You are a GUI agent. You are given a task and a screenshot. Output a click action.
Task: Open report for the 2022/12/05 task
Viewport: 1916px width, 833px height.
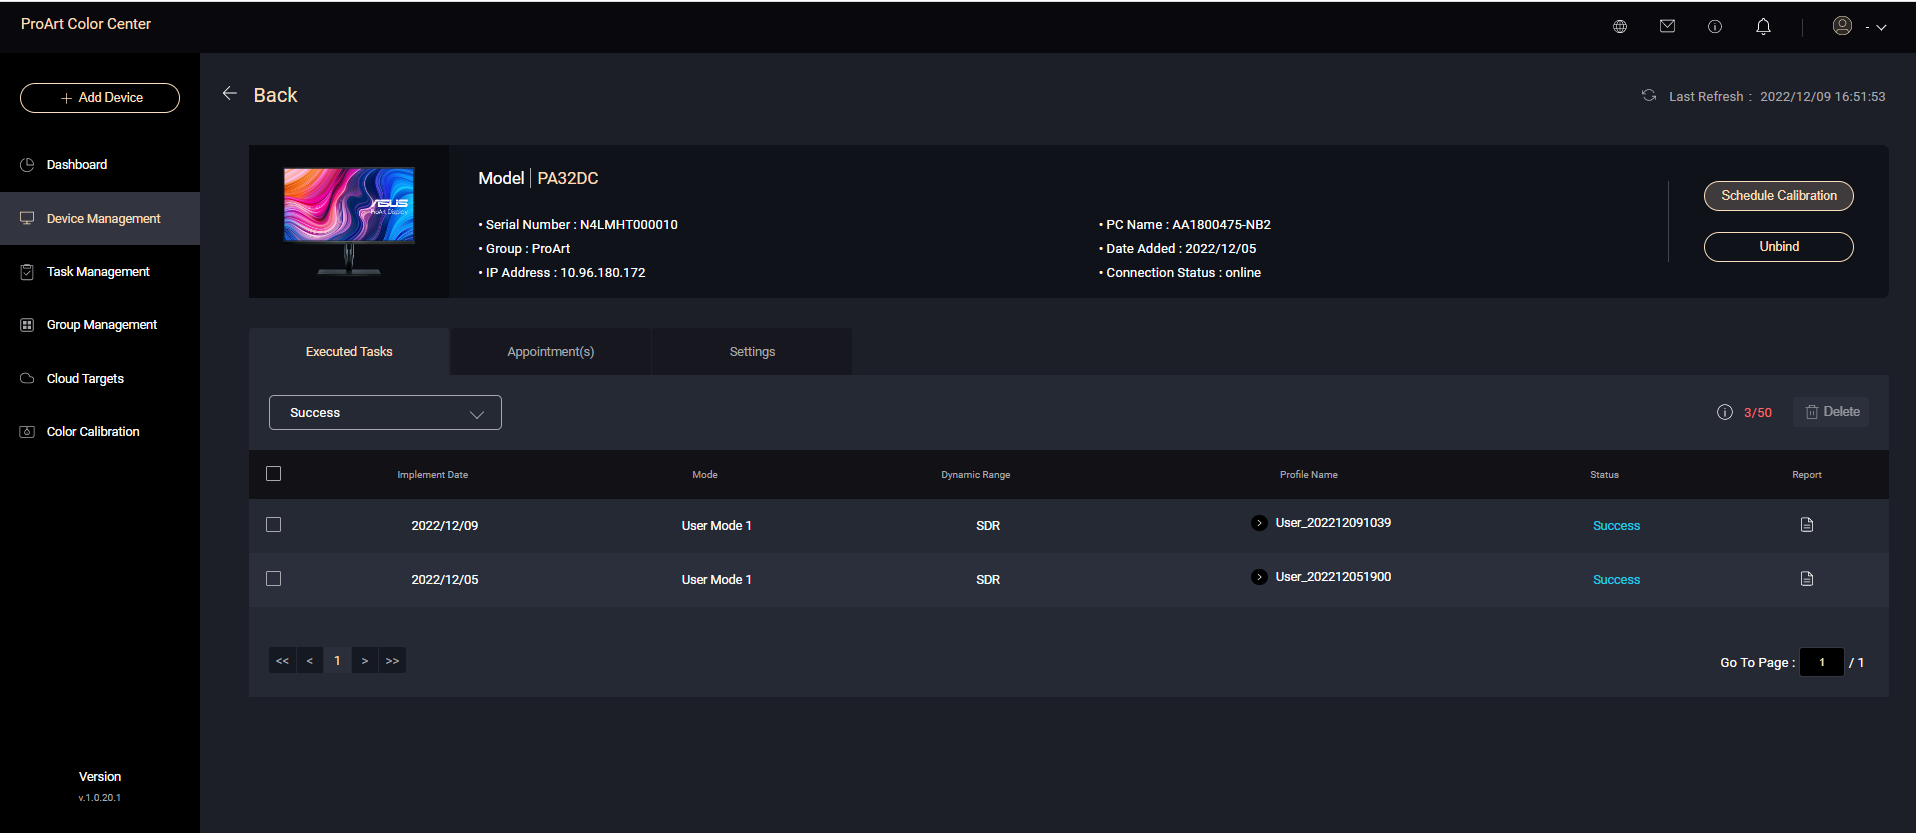1807,579
